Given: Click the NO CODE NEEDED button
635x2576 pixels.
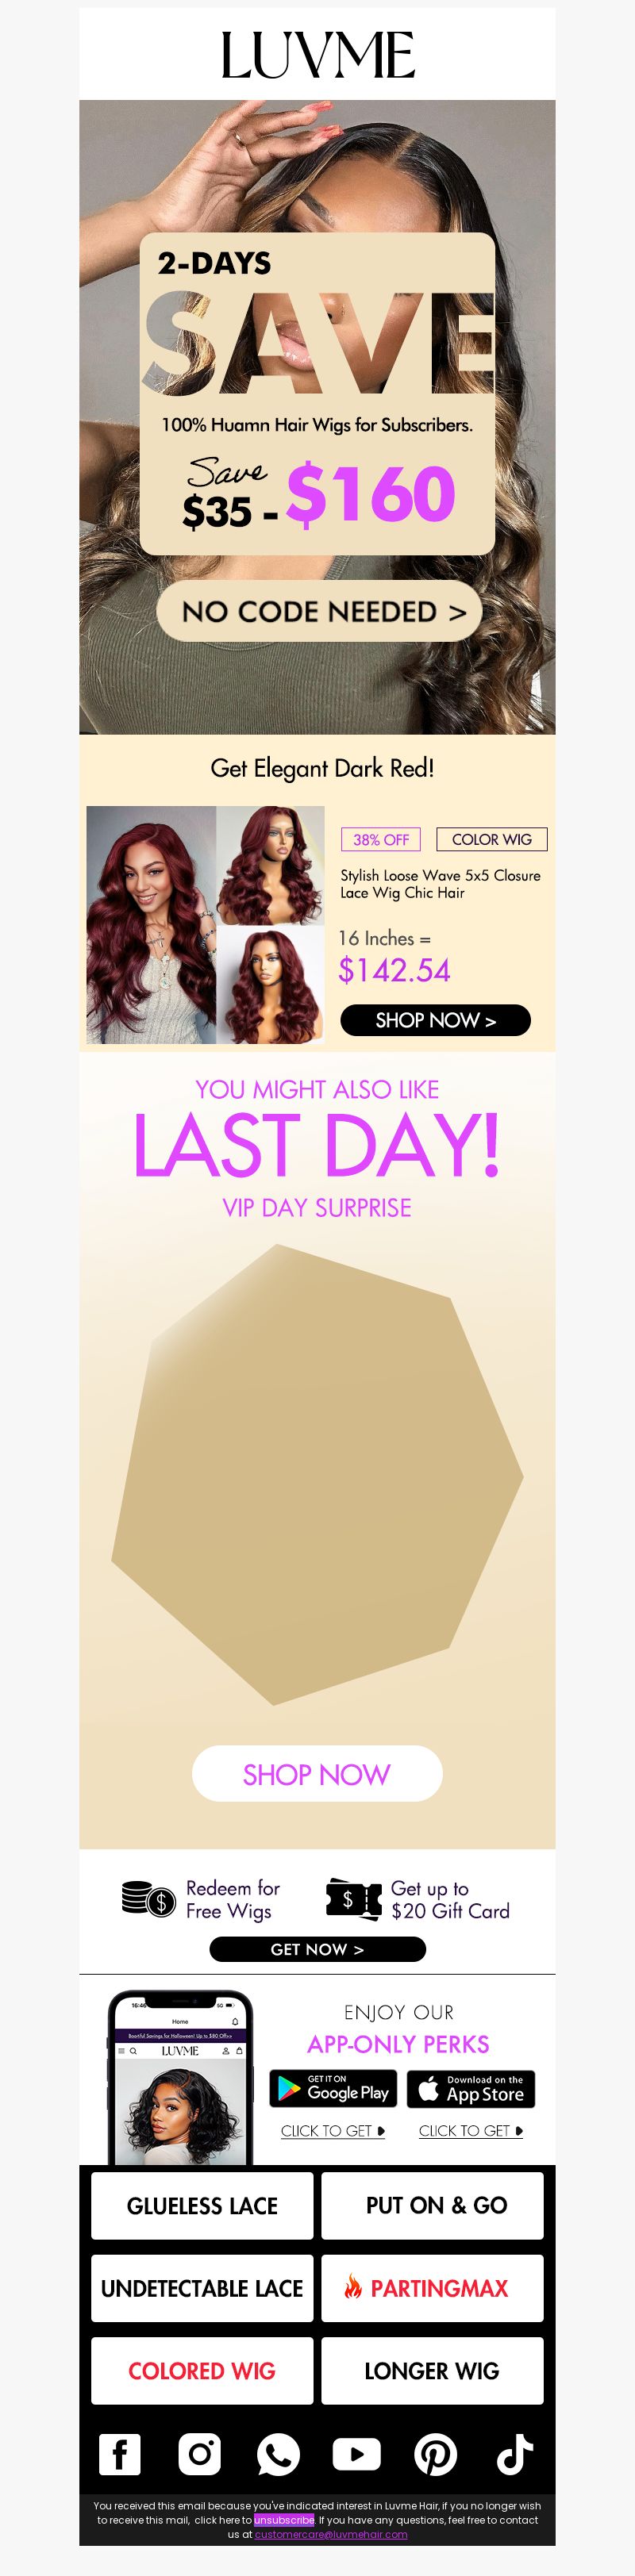Looking at the screenshot, I should 319,611.
